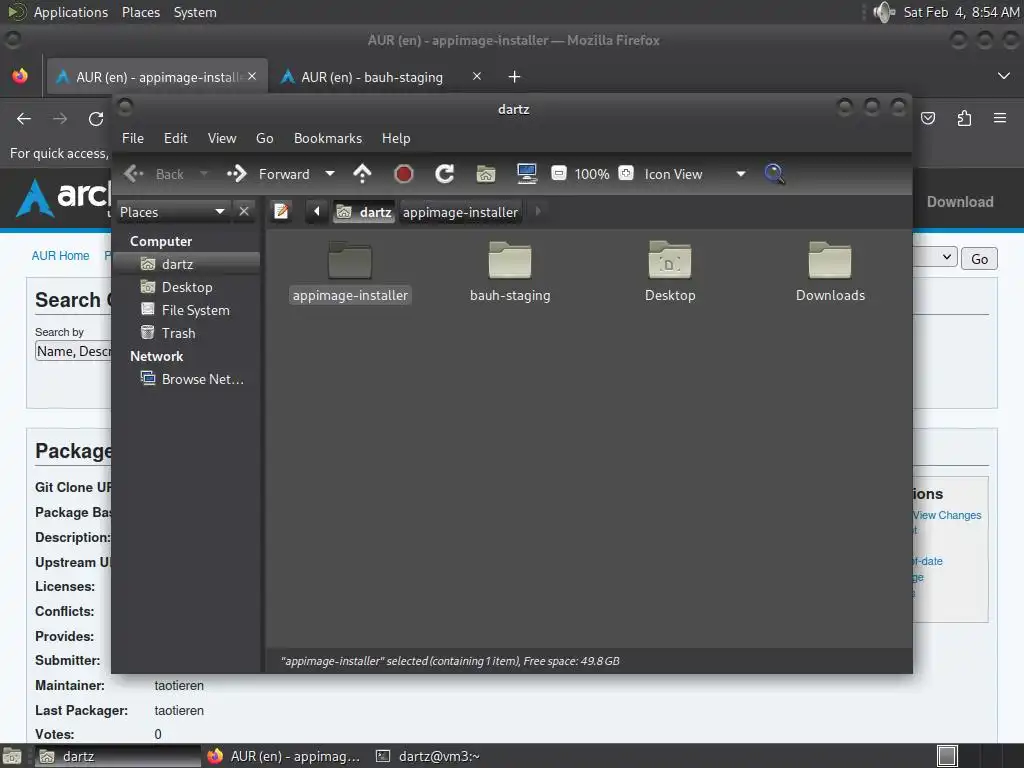Open Places menu in top panel
Screen dimensions: 1024x768
tap(141, 12)
